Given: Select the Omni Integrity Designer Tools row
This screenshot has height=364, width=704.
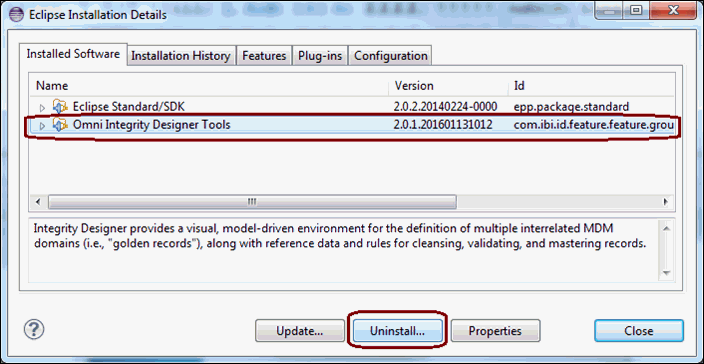Looking at the screenshot, I should point(352,125).
